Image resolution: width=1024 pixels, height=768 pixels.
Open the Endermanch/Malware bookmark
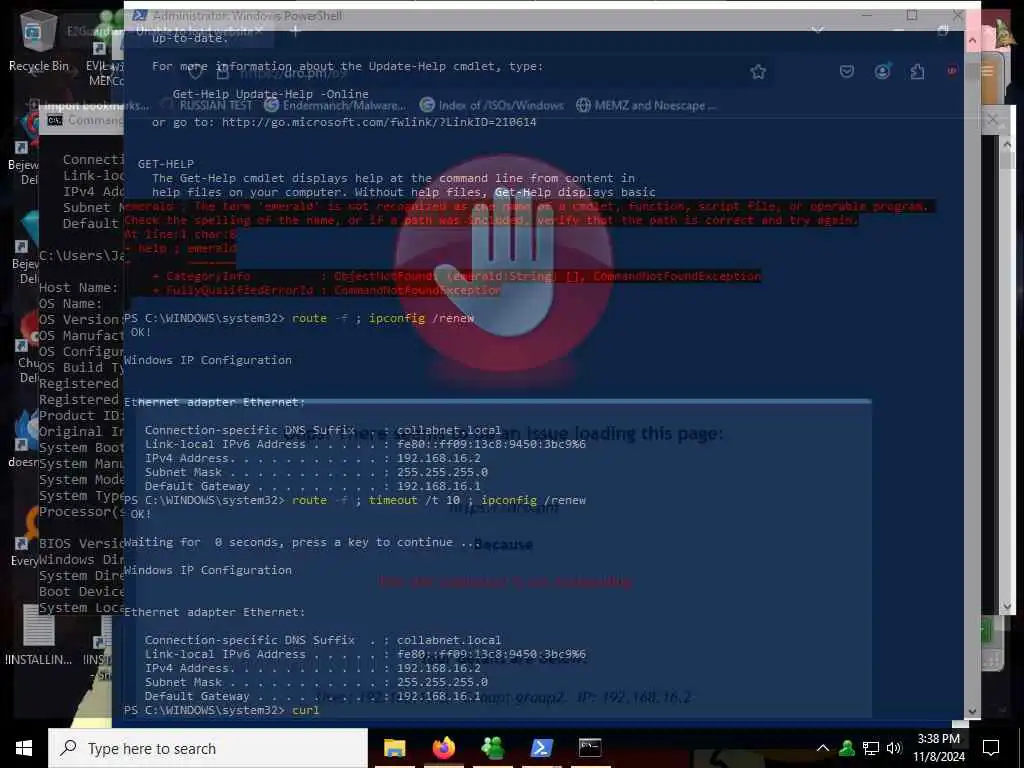(335, 105)
